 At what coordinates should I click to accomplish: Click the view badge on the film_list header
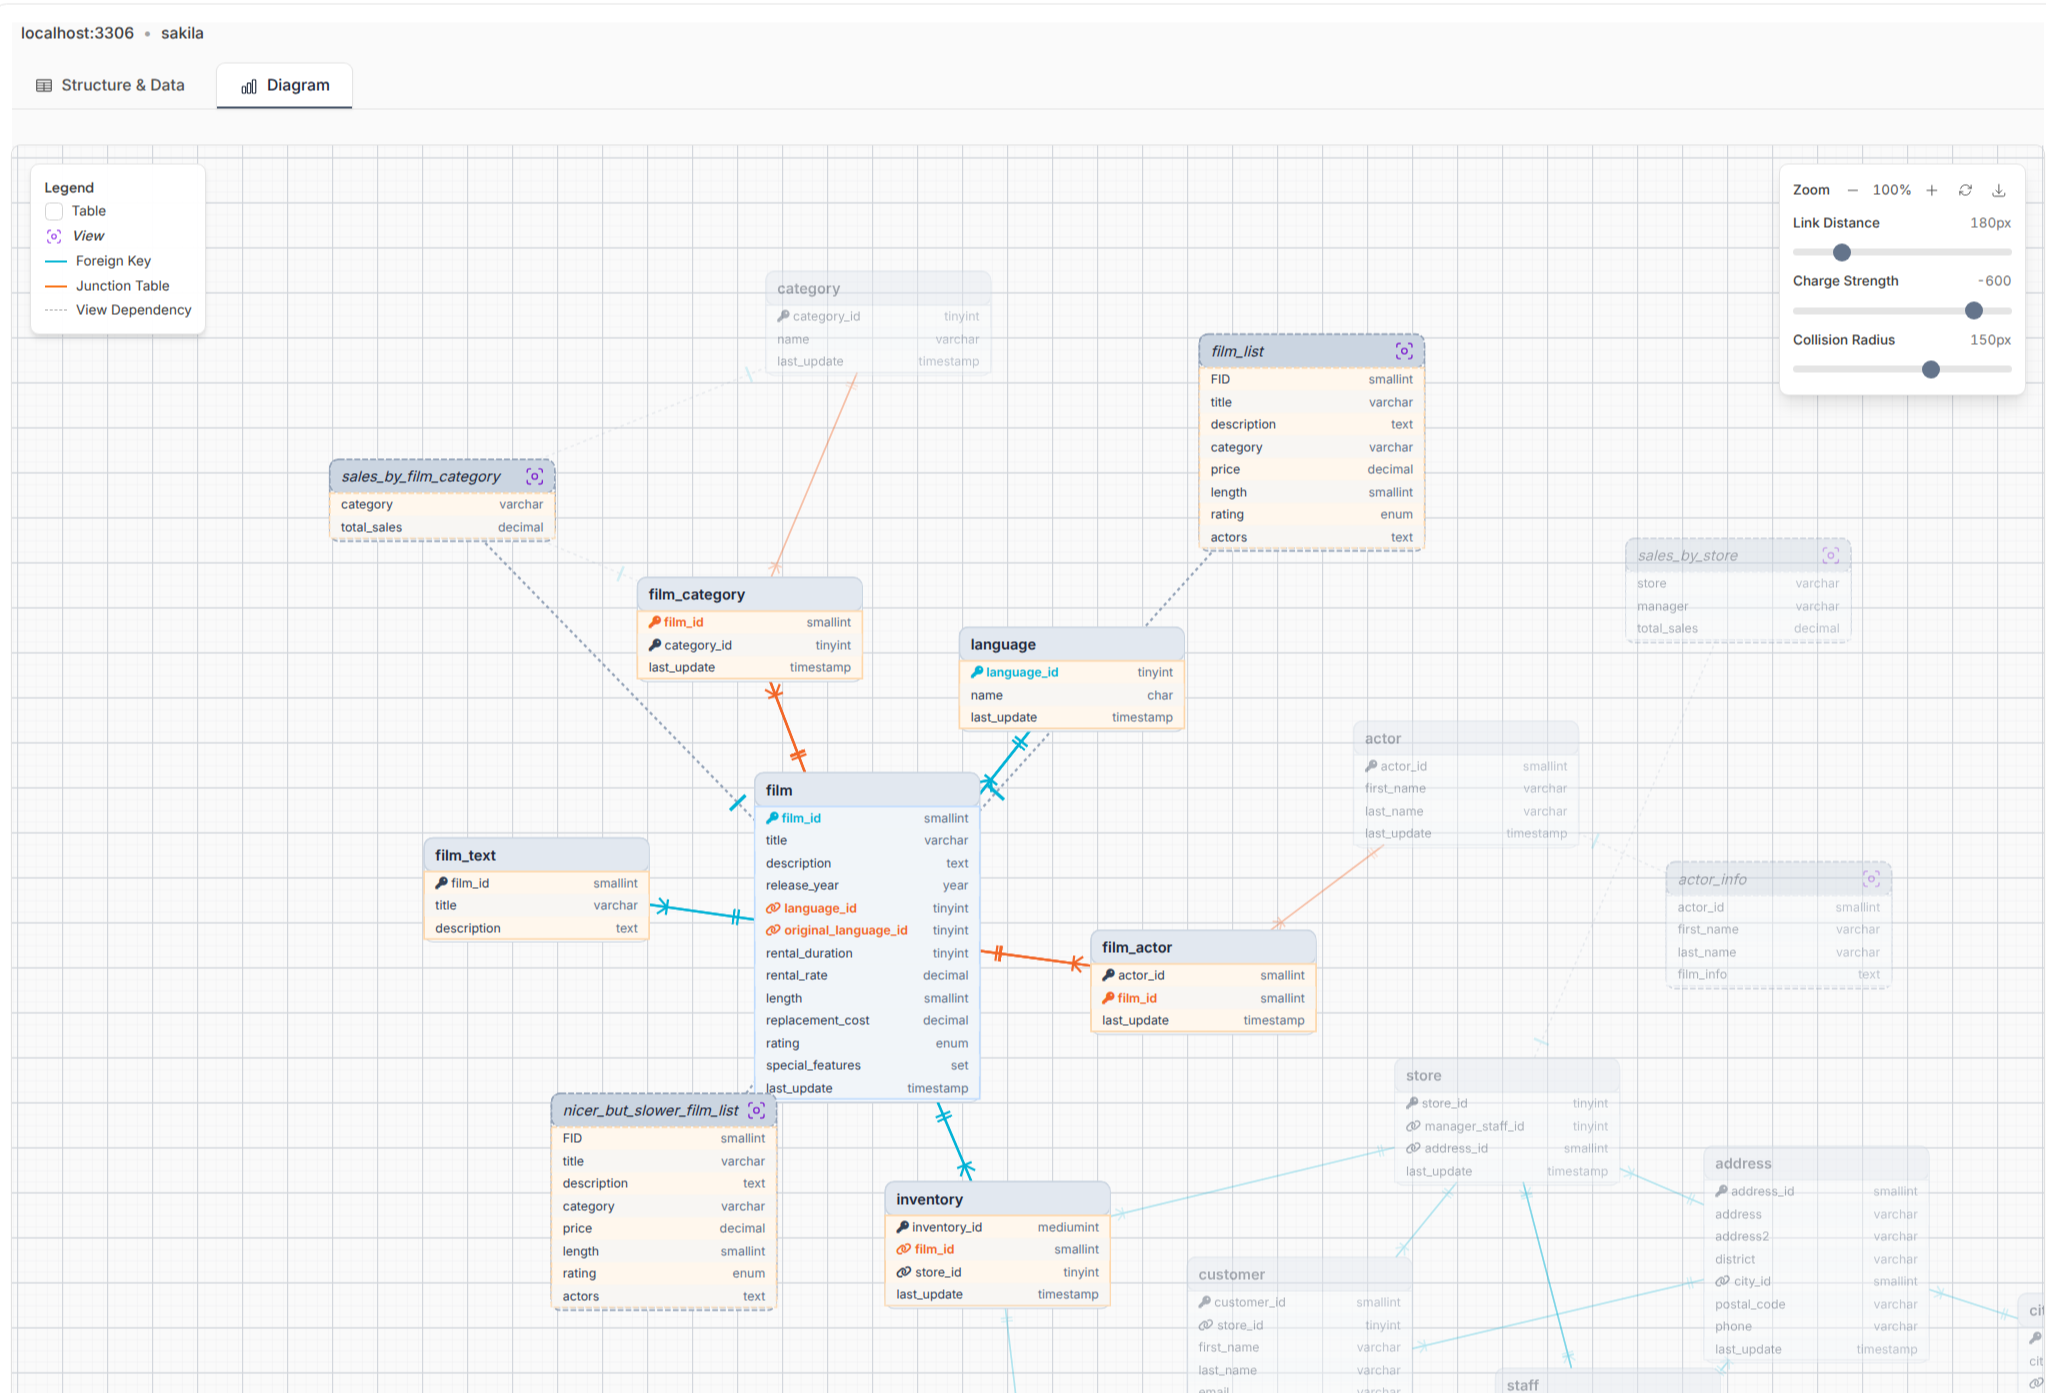tap(1405, 350)
